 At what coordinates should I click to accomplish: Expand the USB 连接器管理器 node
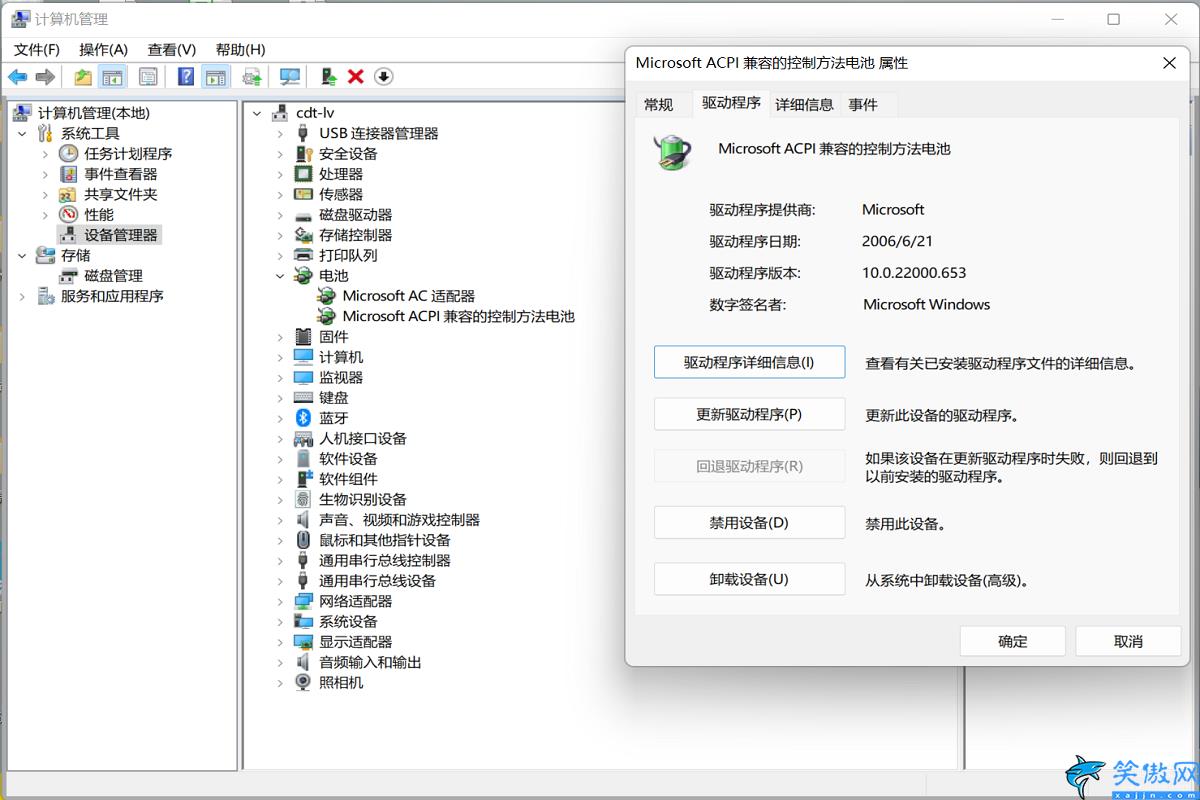click(281, 133)
